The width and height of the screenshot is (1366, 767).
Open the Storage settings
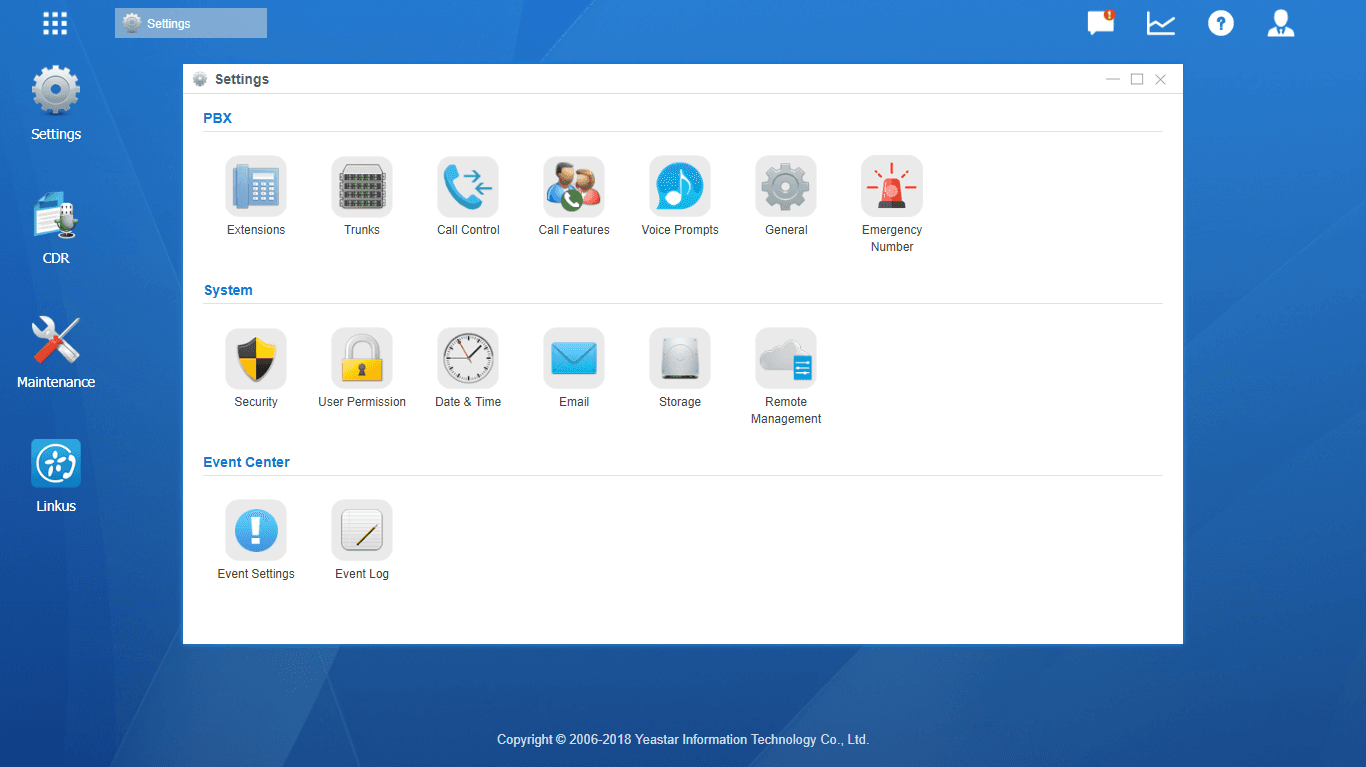(x=680, y=368)
